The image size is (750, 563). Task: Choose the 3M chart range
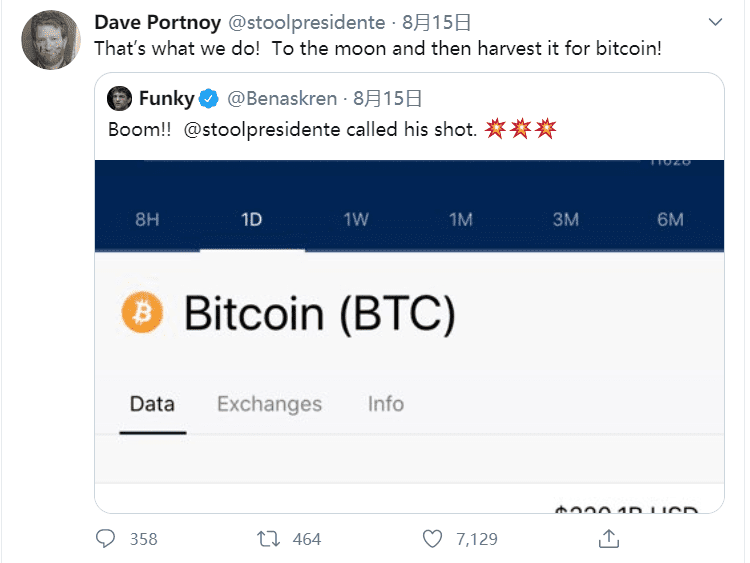point(566,220)
